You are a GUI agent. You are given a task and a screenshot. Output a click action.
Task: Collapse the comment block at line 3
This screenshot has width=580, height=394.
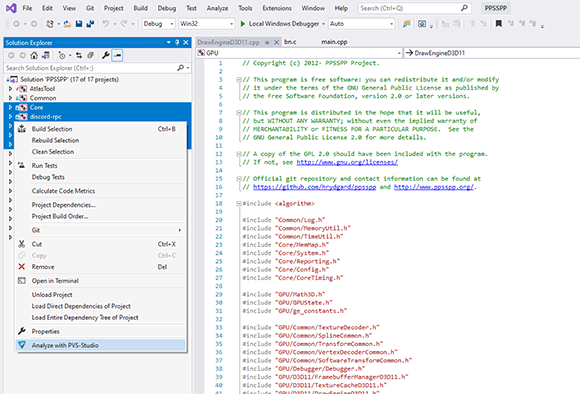[x=239, y=80]
